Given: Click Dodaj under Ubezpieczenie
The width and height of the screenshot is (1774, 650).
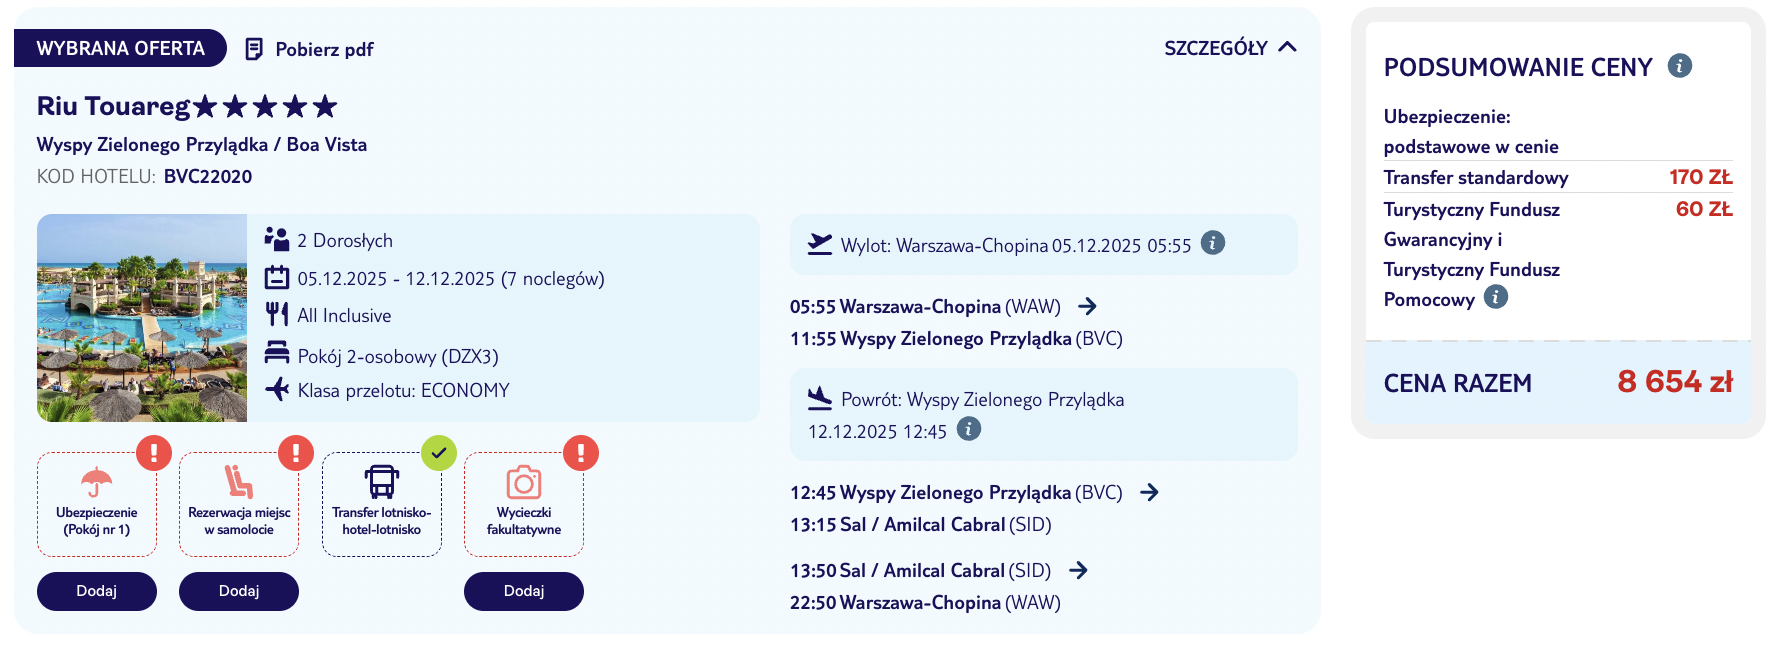Looking at the screenshot, I should (96, 591).
